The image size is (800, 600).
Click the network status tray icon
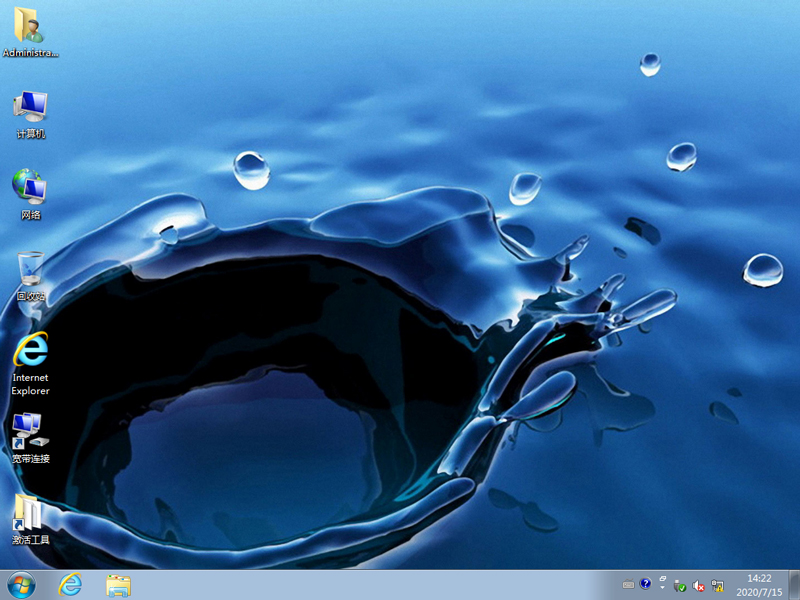point(718,585)
